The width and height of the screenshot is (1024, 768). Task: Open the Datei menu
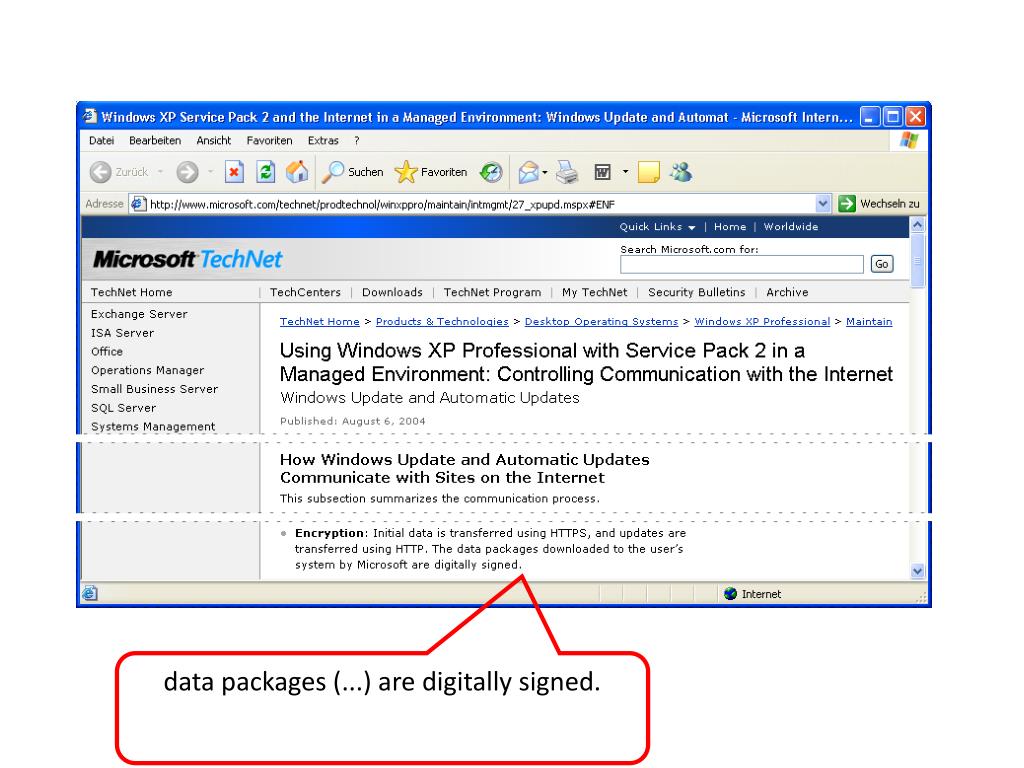pyautogui.click(x=101, y=140)
